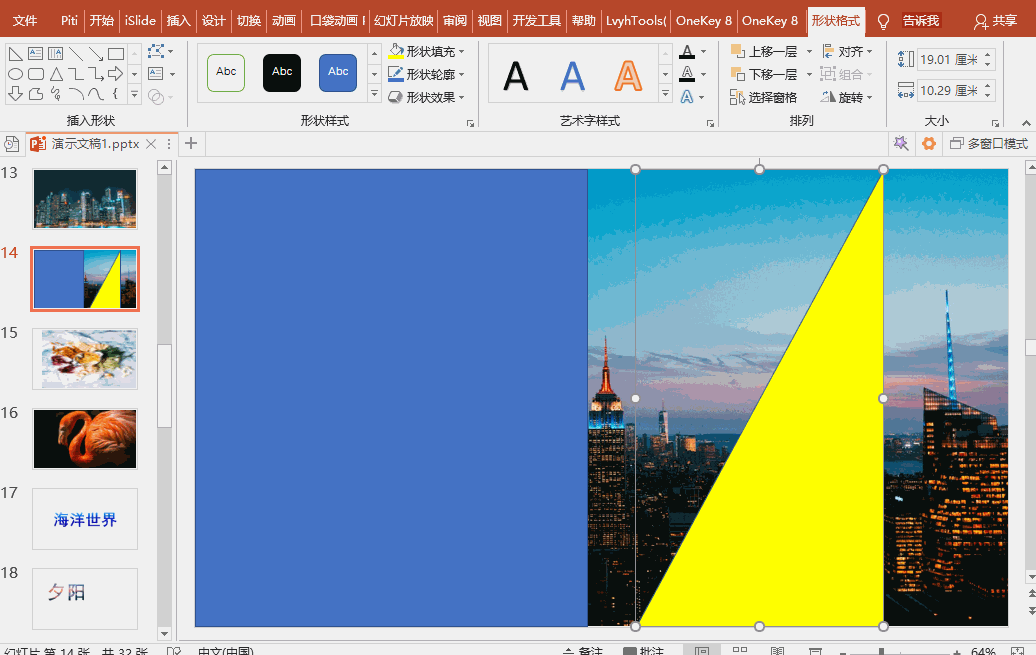Open the Align (对齐) dropdown
The image size is (1036, 655).
848,52
